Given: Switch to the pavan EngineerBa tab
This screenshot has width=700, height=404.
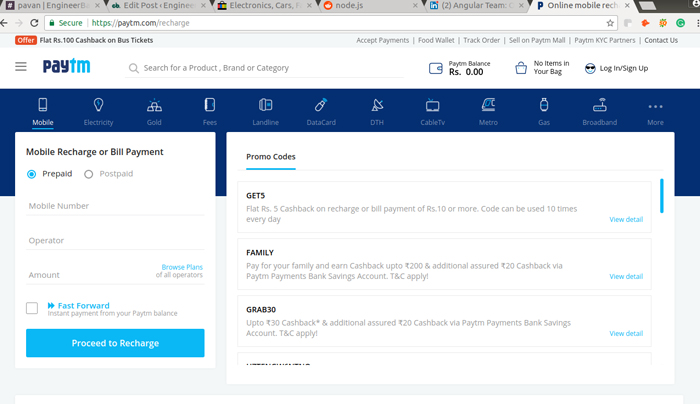Looking at the screenshot, I should tap(51, 6).
